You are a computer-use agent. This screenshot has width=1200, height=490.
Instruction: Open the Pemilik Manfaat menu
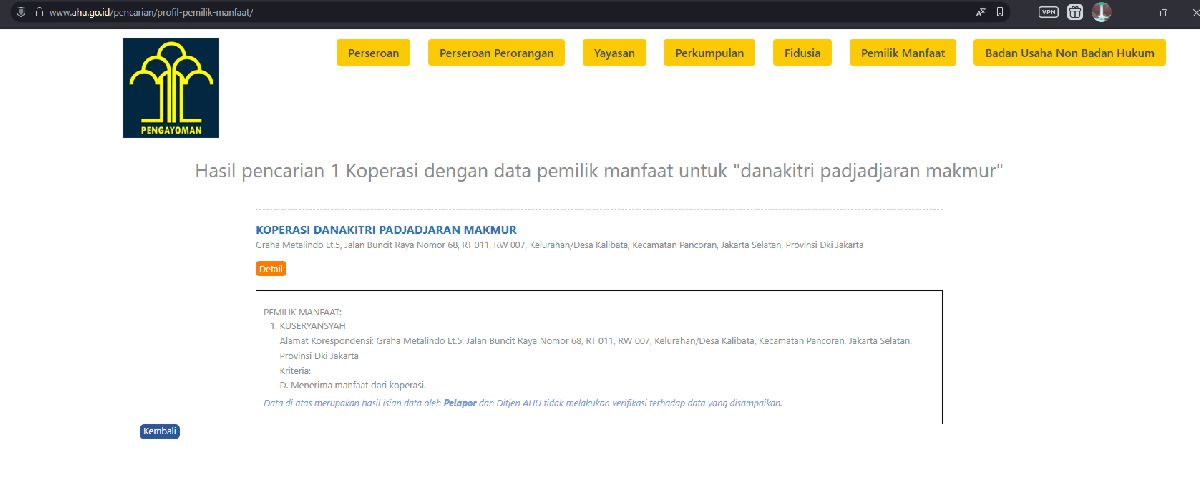coord(903,53)
